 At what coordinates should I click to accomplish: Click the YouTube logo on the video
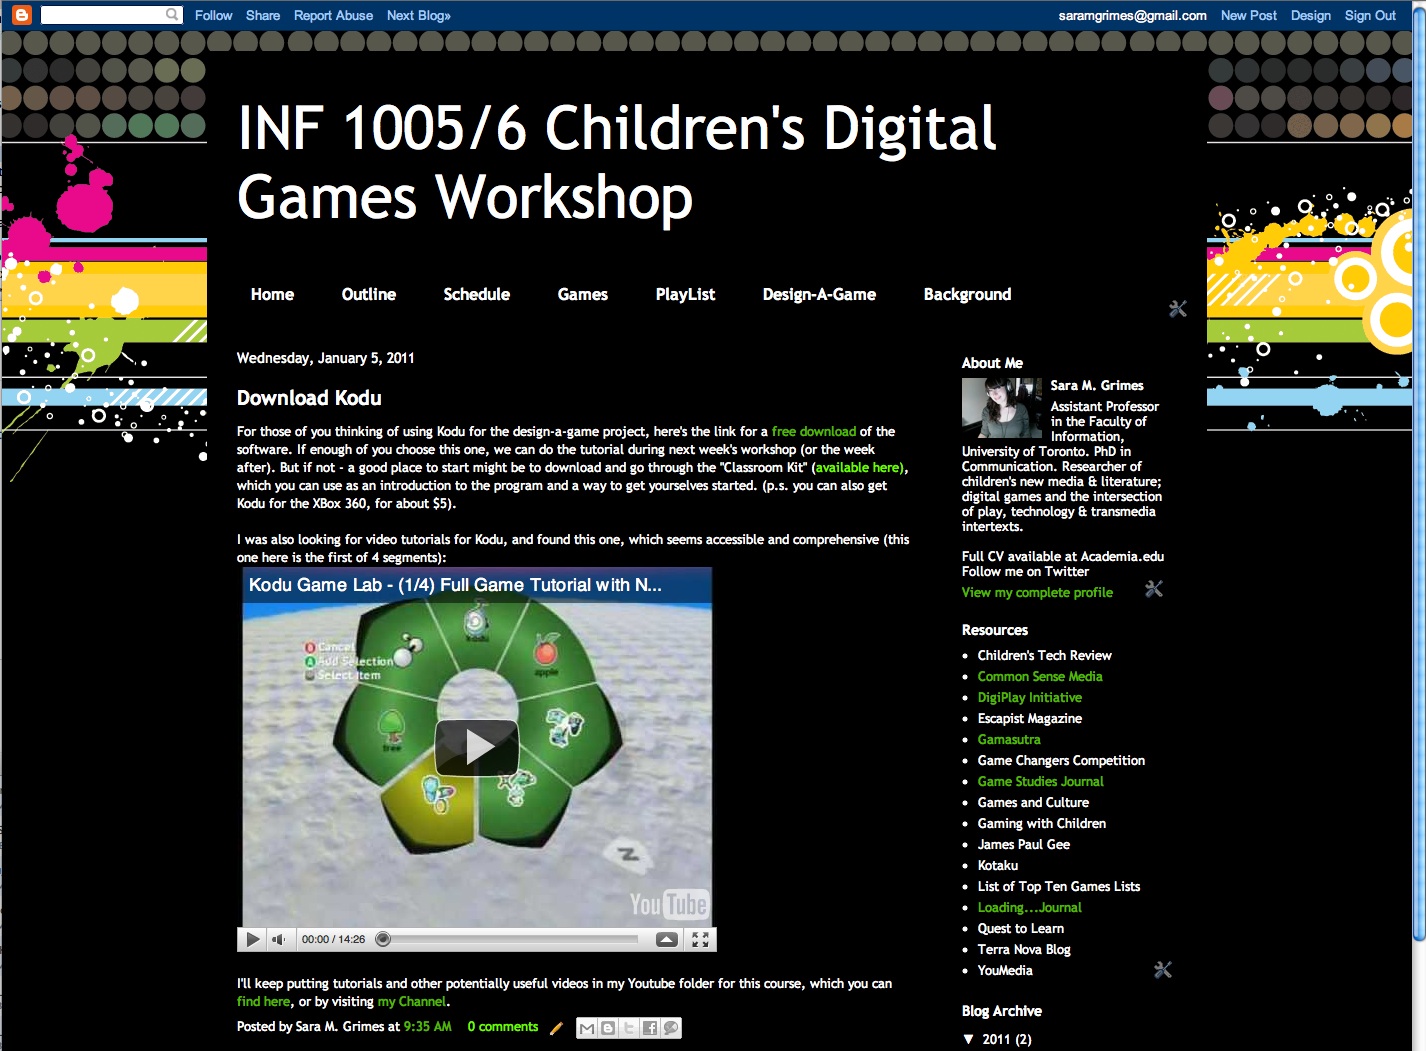coord(668,904)
